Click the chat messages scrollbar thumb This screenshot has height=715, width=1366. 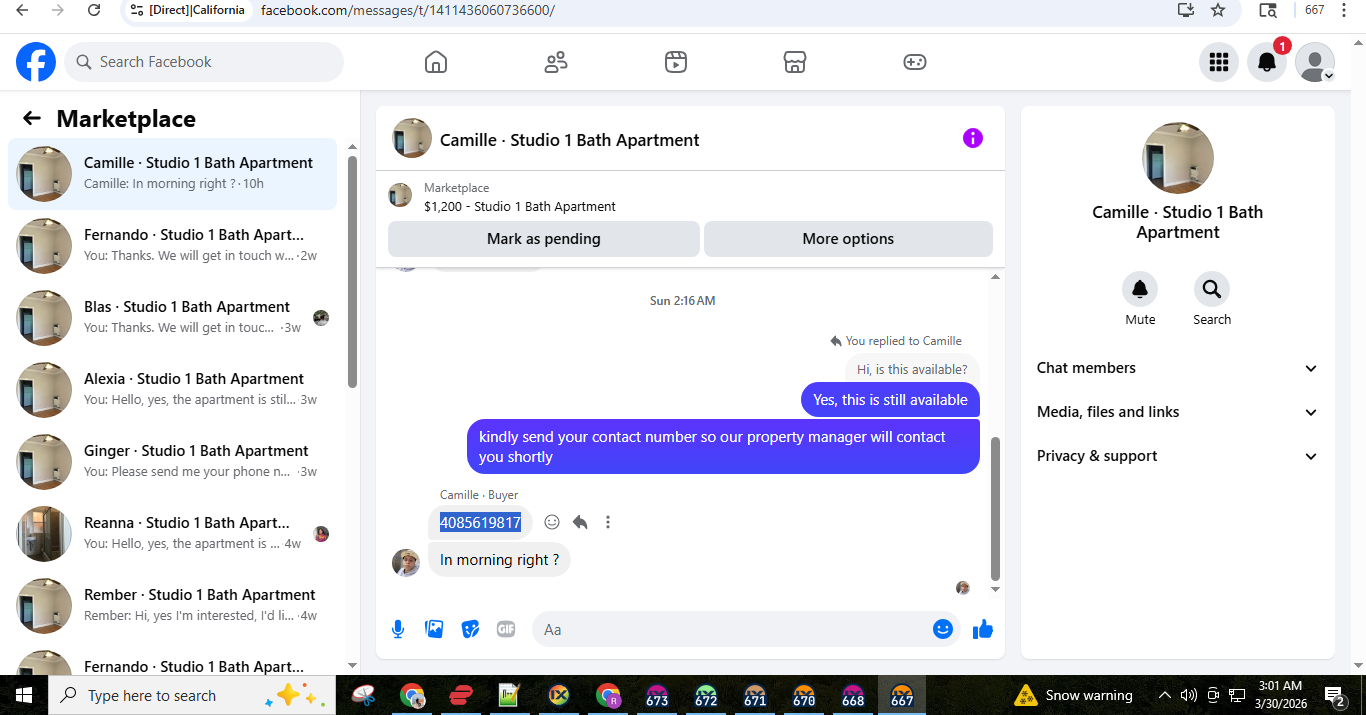(995, 508)
